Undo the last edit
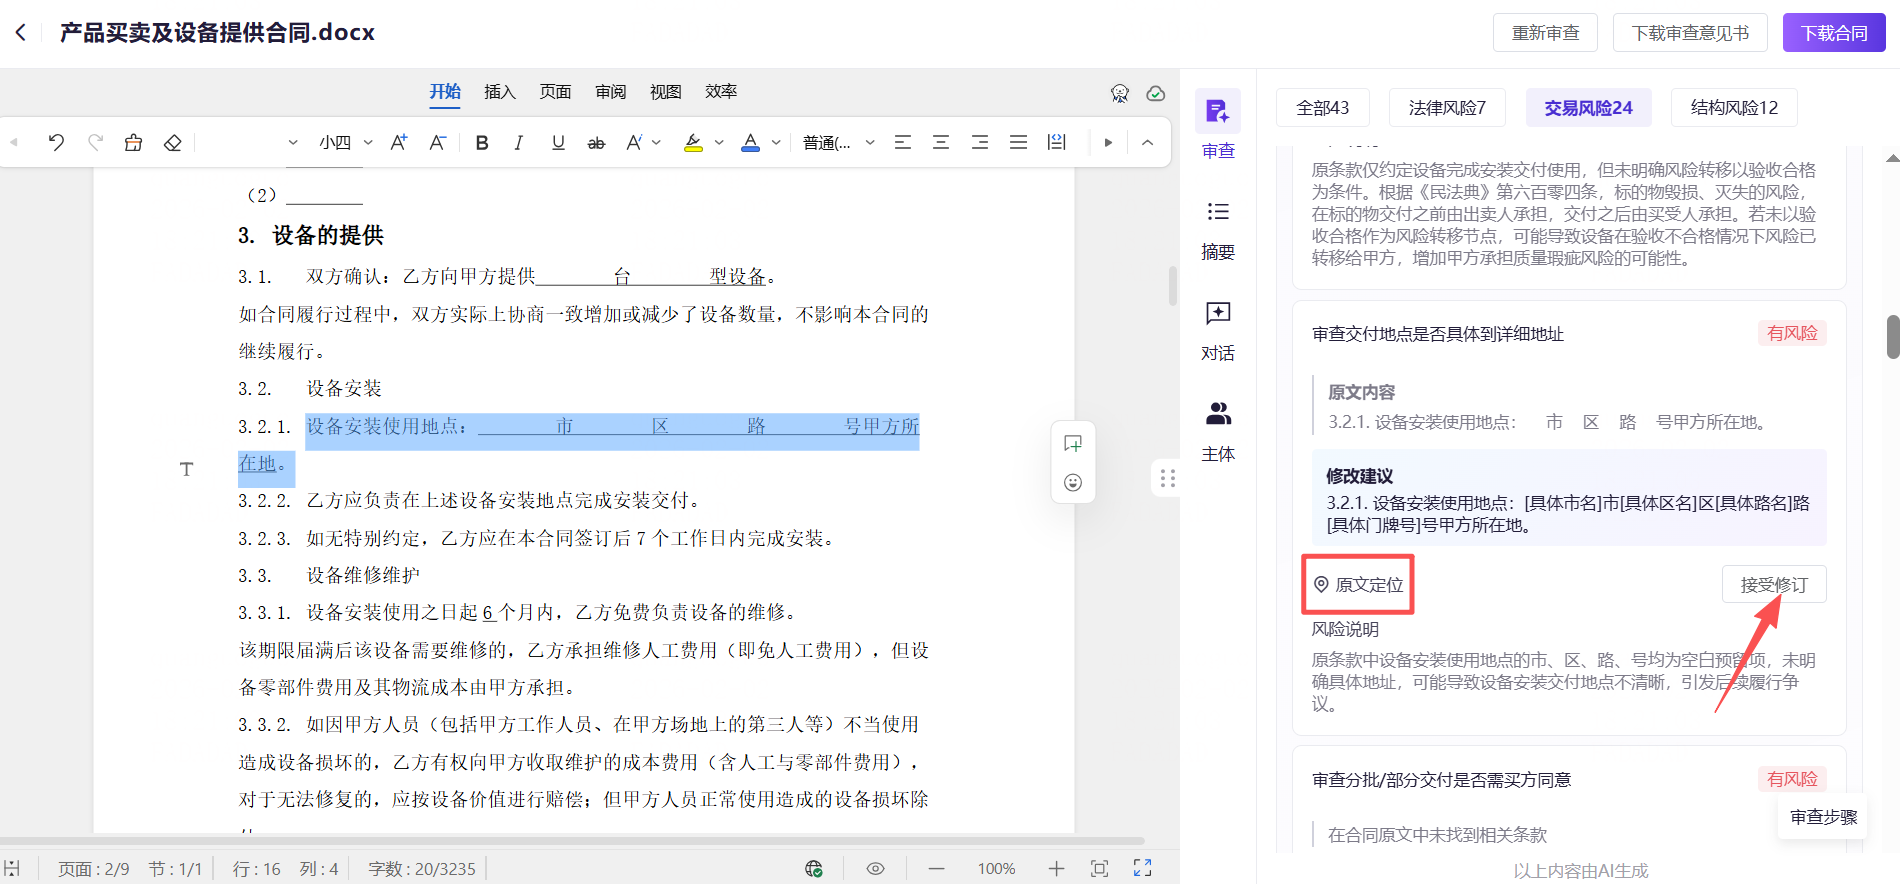The image size is (1900, 884). (56, 143)
